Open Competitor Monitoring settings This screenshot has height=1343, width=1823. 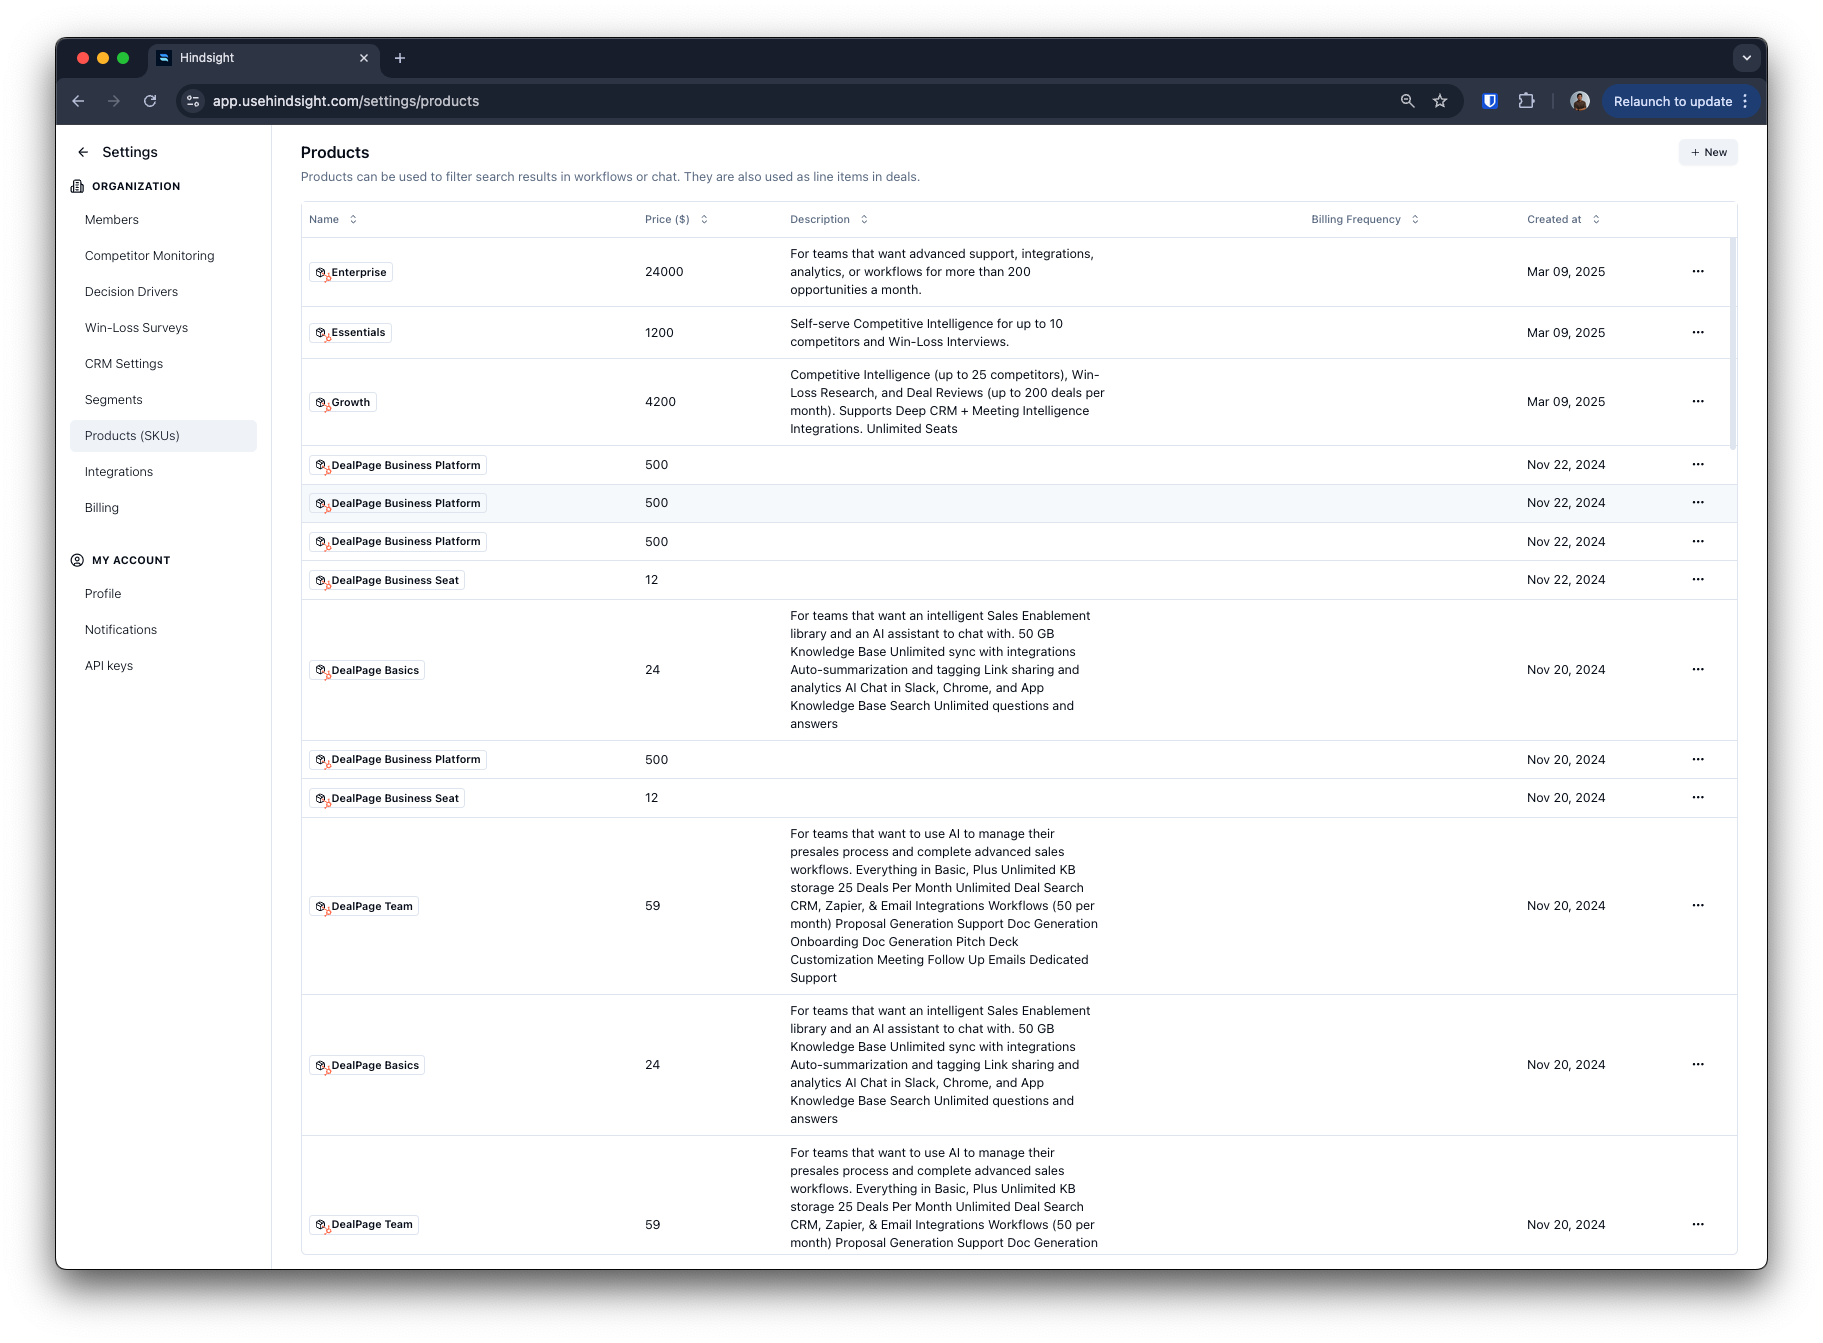coord(163,256)
